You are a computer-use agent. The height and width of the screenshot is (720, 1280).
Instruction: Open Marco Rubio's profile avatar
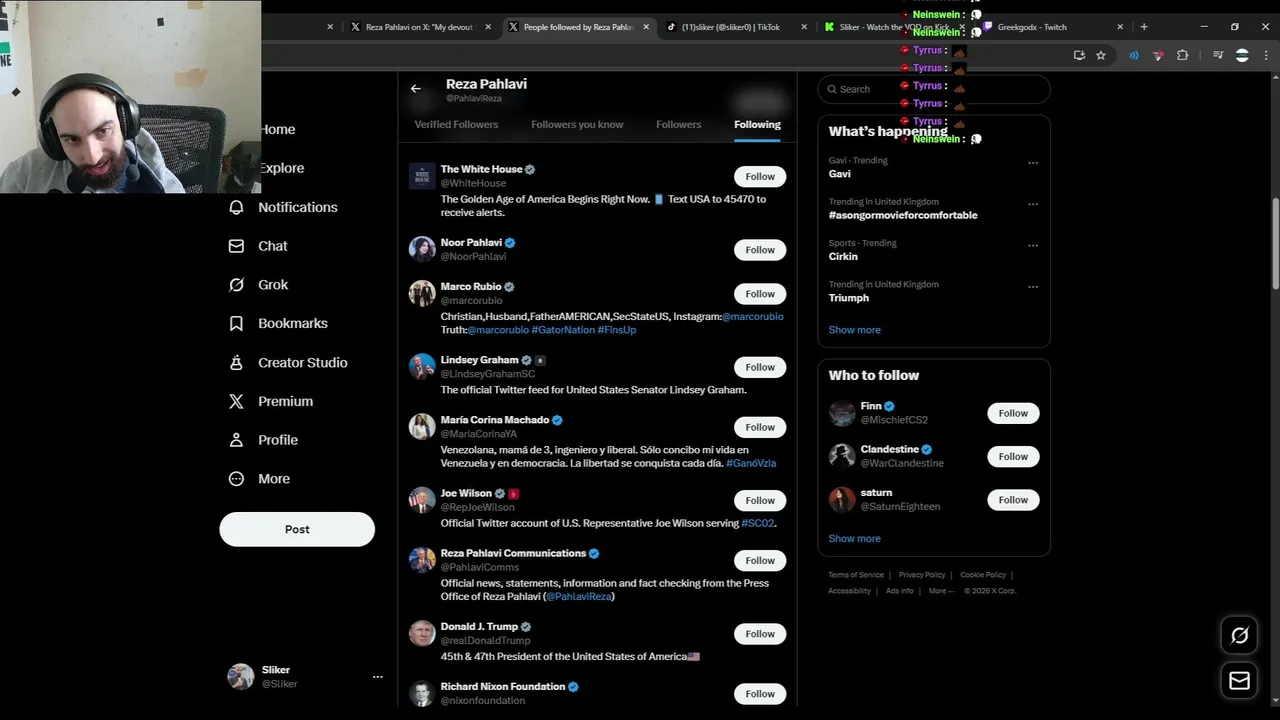[x=422, y=293]
